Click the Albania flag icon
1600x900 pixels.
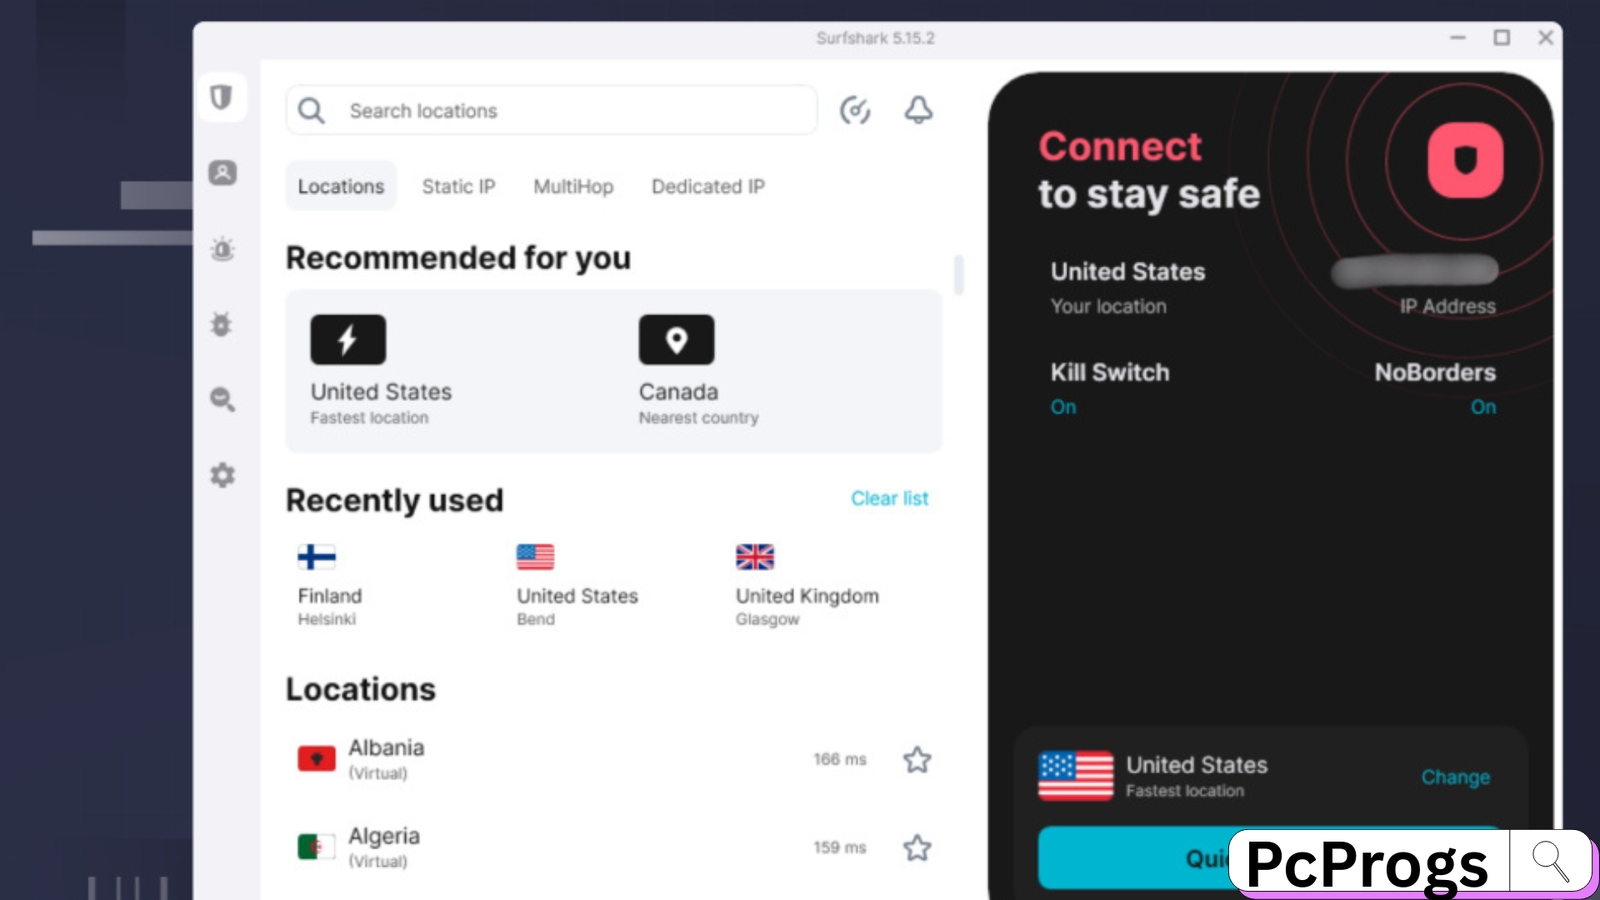317,759
